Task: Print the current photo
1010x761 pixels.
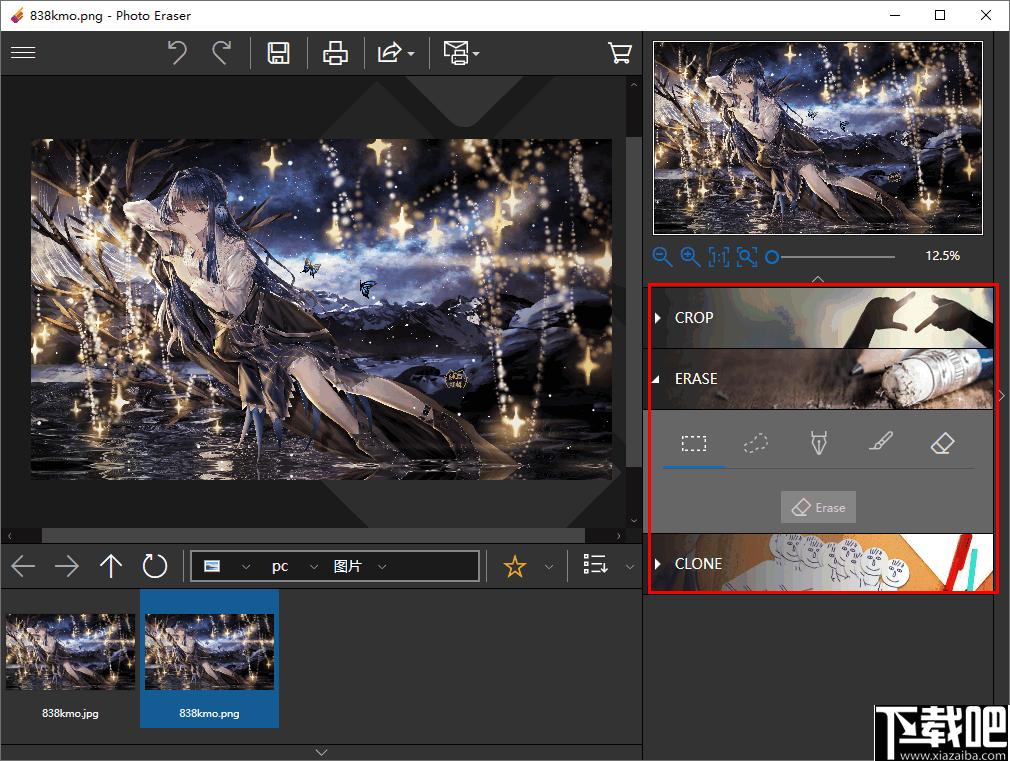Action: pos(335,53)
